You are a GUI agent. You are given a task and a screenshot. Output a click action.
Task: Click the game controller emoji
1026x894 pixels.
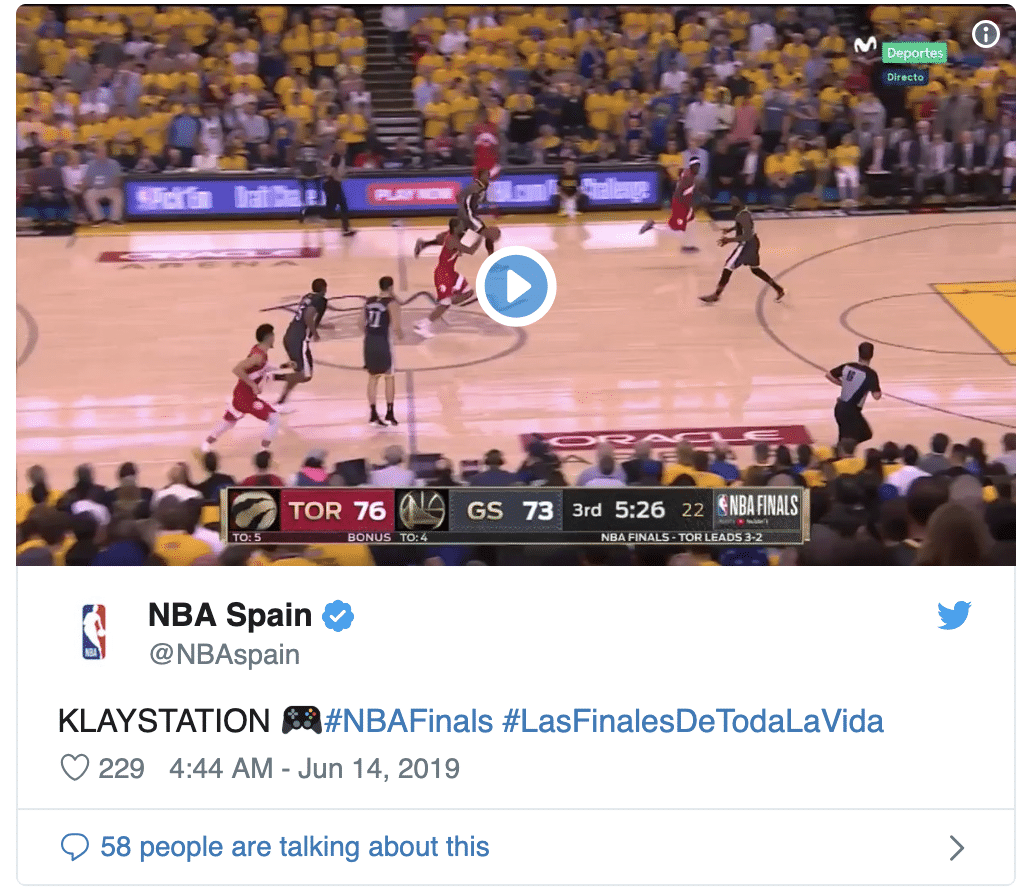pos(301,720)
